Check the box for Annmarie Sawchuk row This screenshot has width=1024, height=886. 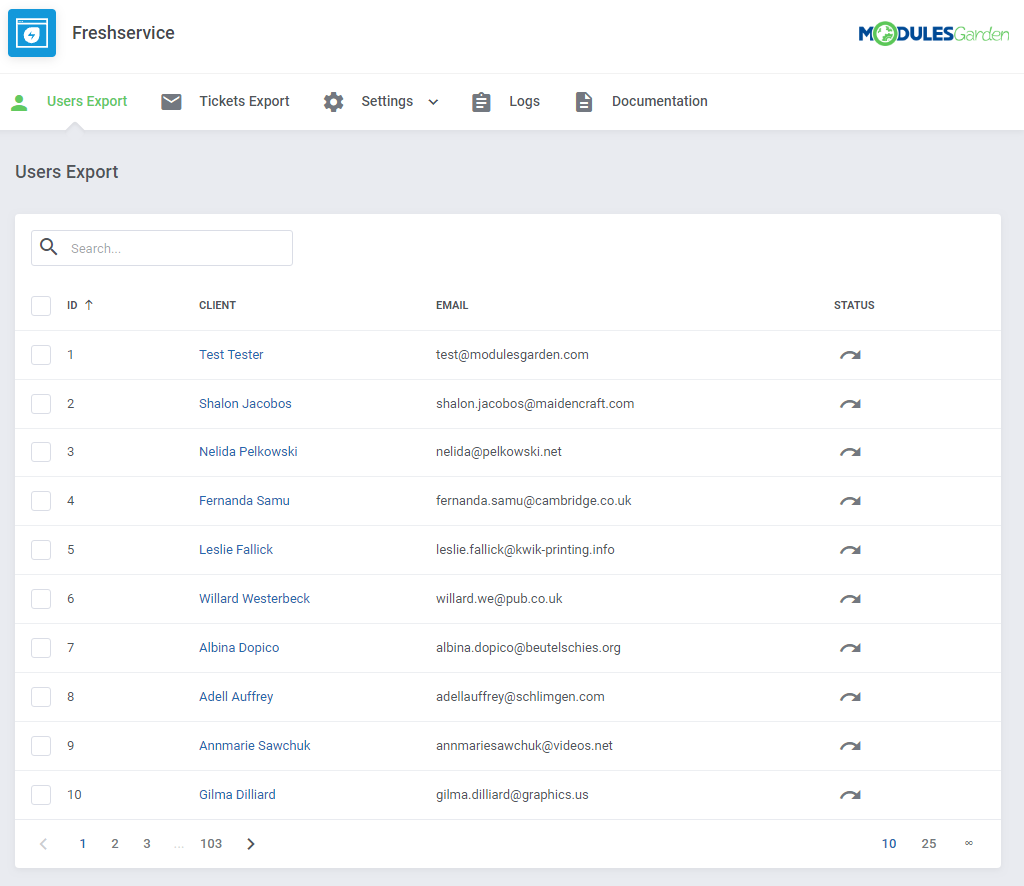tap(41, 746)
